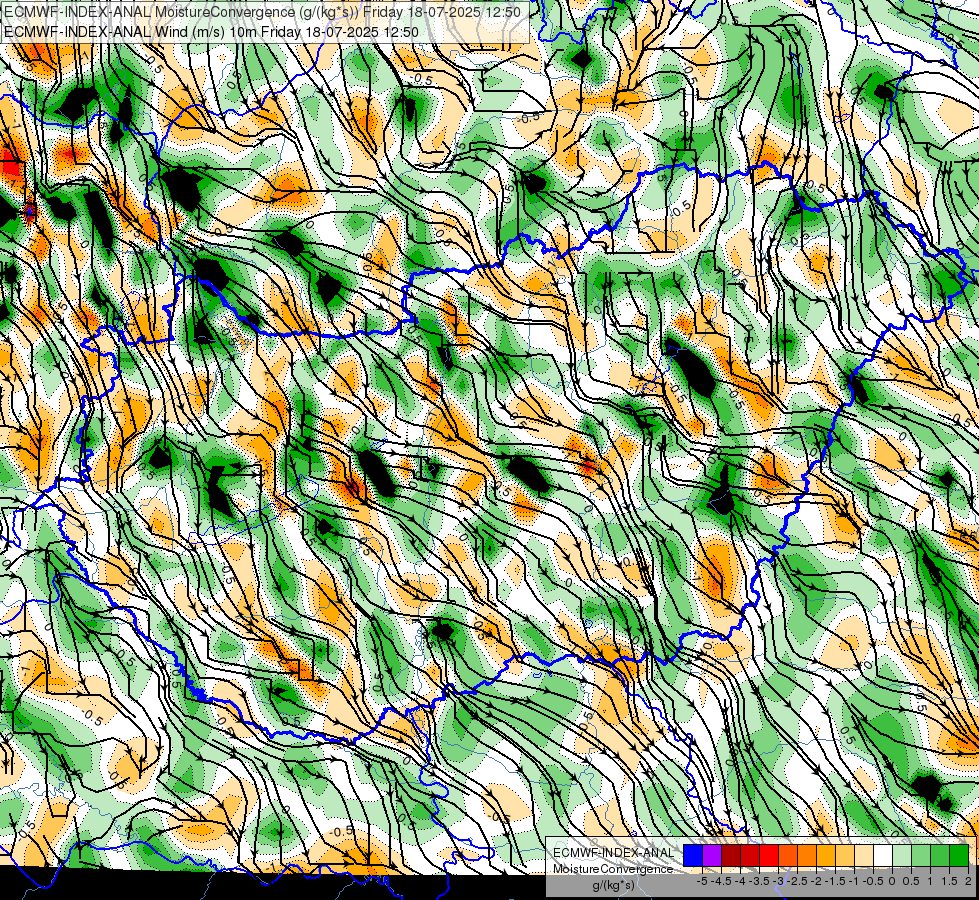Viewport: 979px width, 900px height.
Task: Click the -4.5 tick label on the legend
Action: click(x=721, y=881)
